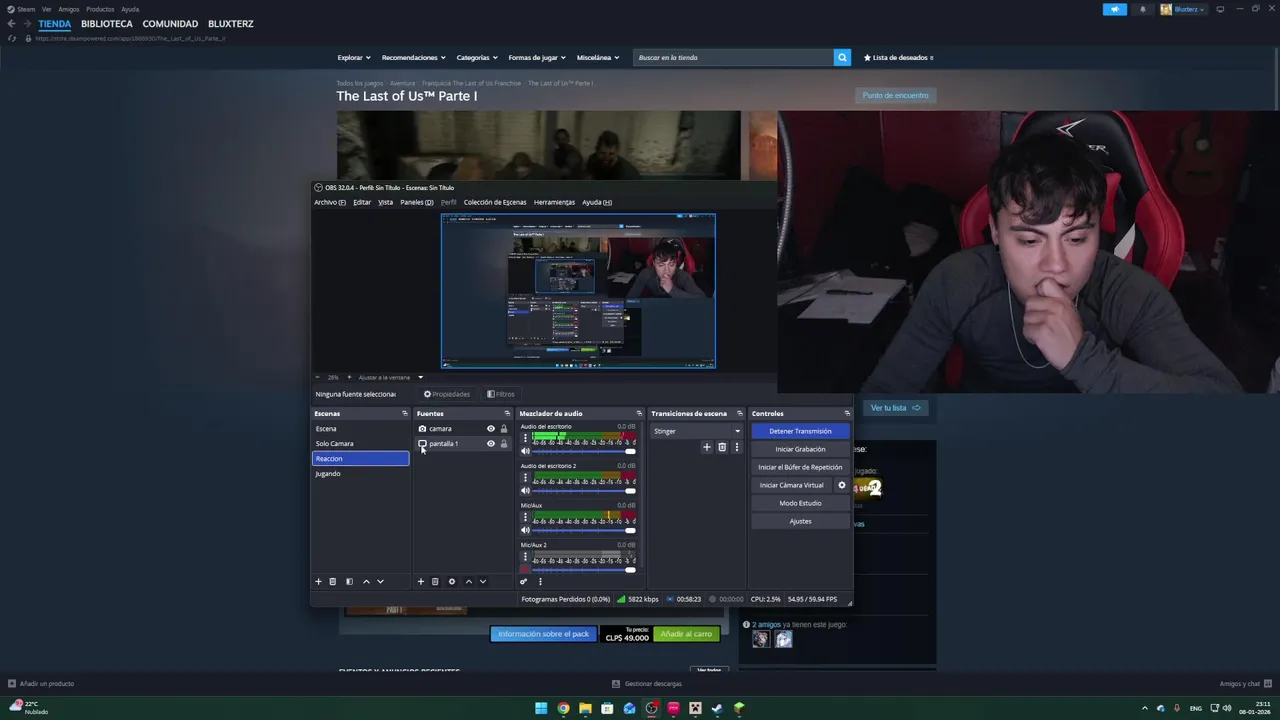
Task: Mute Audio del escritorio speaker
Action: [525, 451]
